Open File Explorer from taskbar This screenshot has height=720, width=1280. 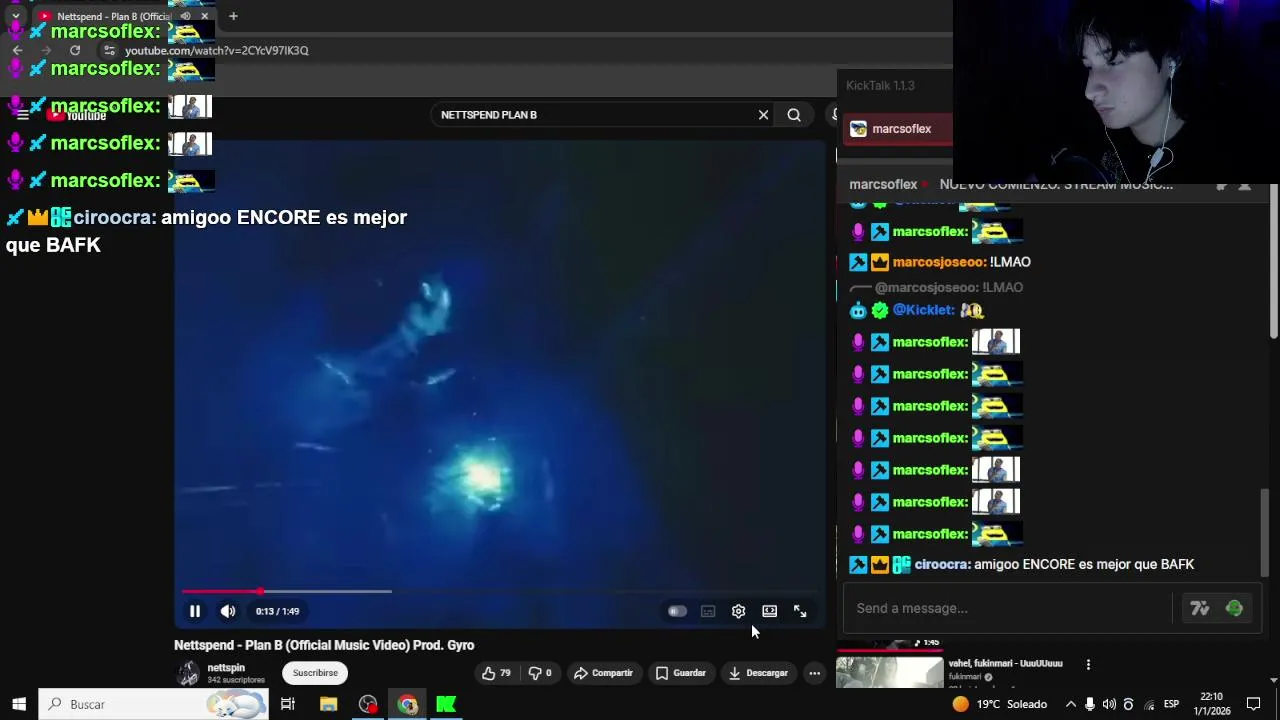tap(328, 704)
